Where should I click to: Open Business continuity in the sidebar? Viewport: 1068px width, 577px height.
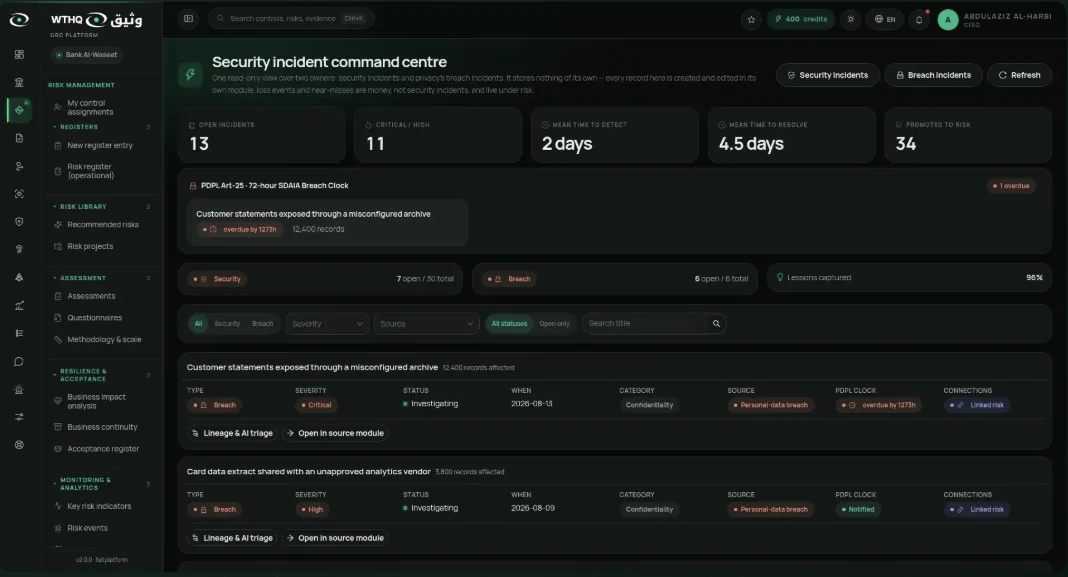[102, 427]
